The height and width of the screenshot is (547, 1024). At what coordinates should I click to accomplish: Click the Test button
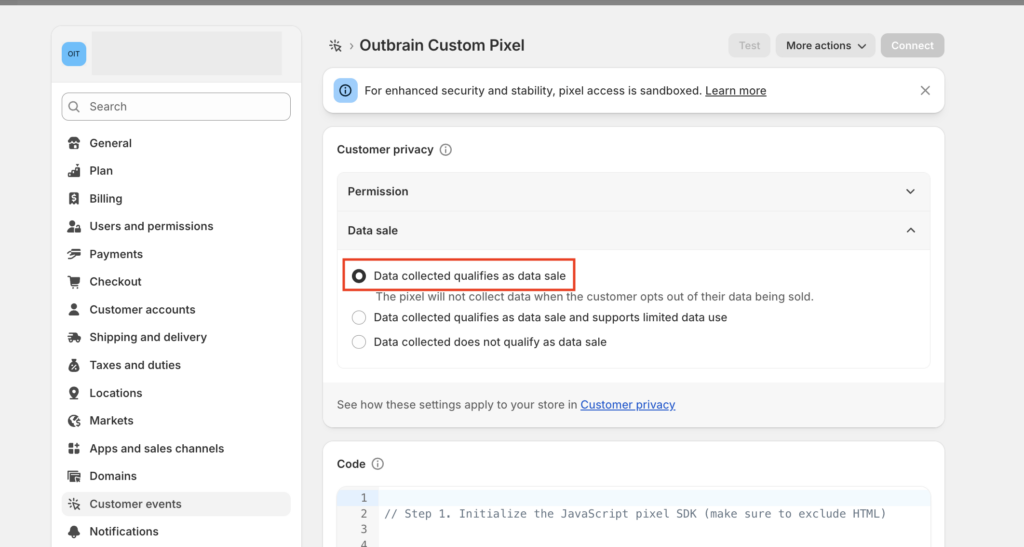point(749,46)
